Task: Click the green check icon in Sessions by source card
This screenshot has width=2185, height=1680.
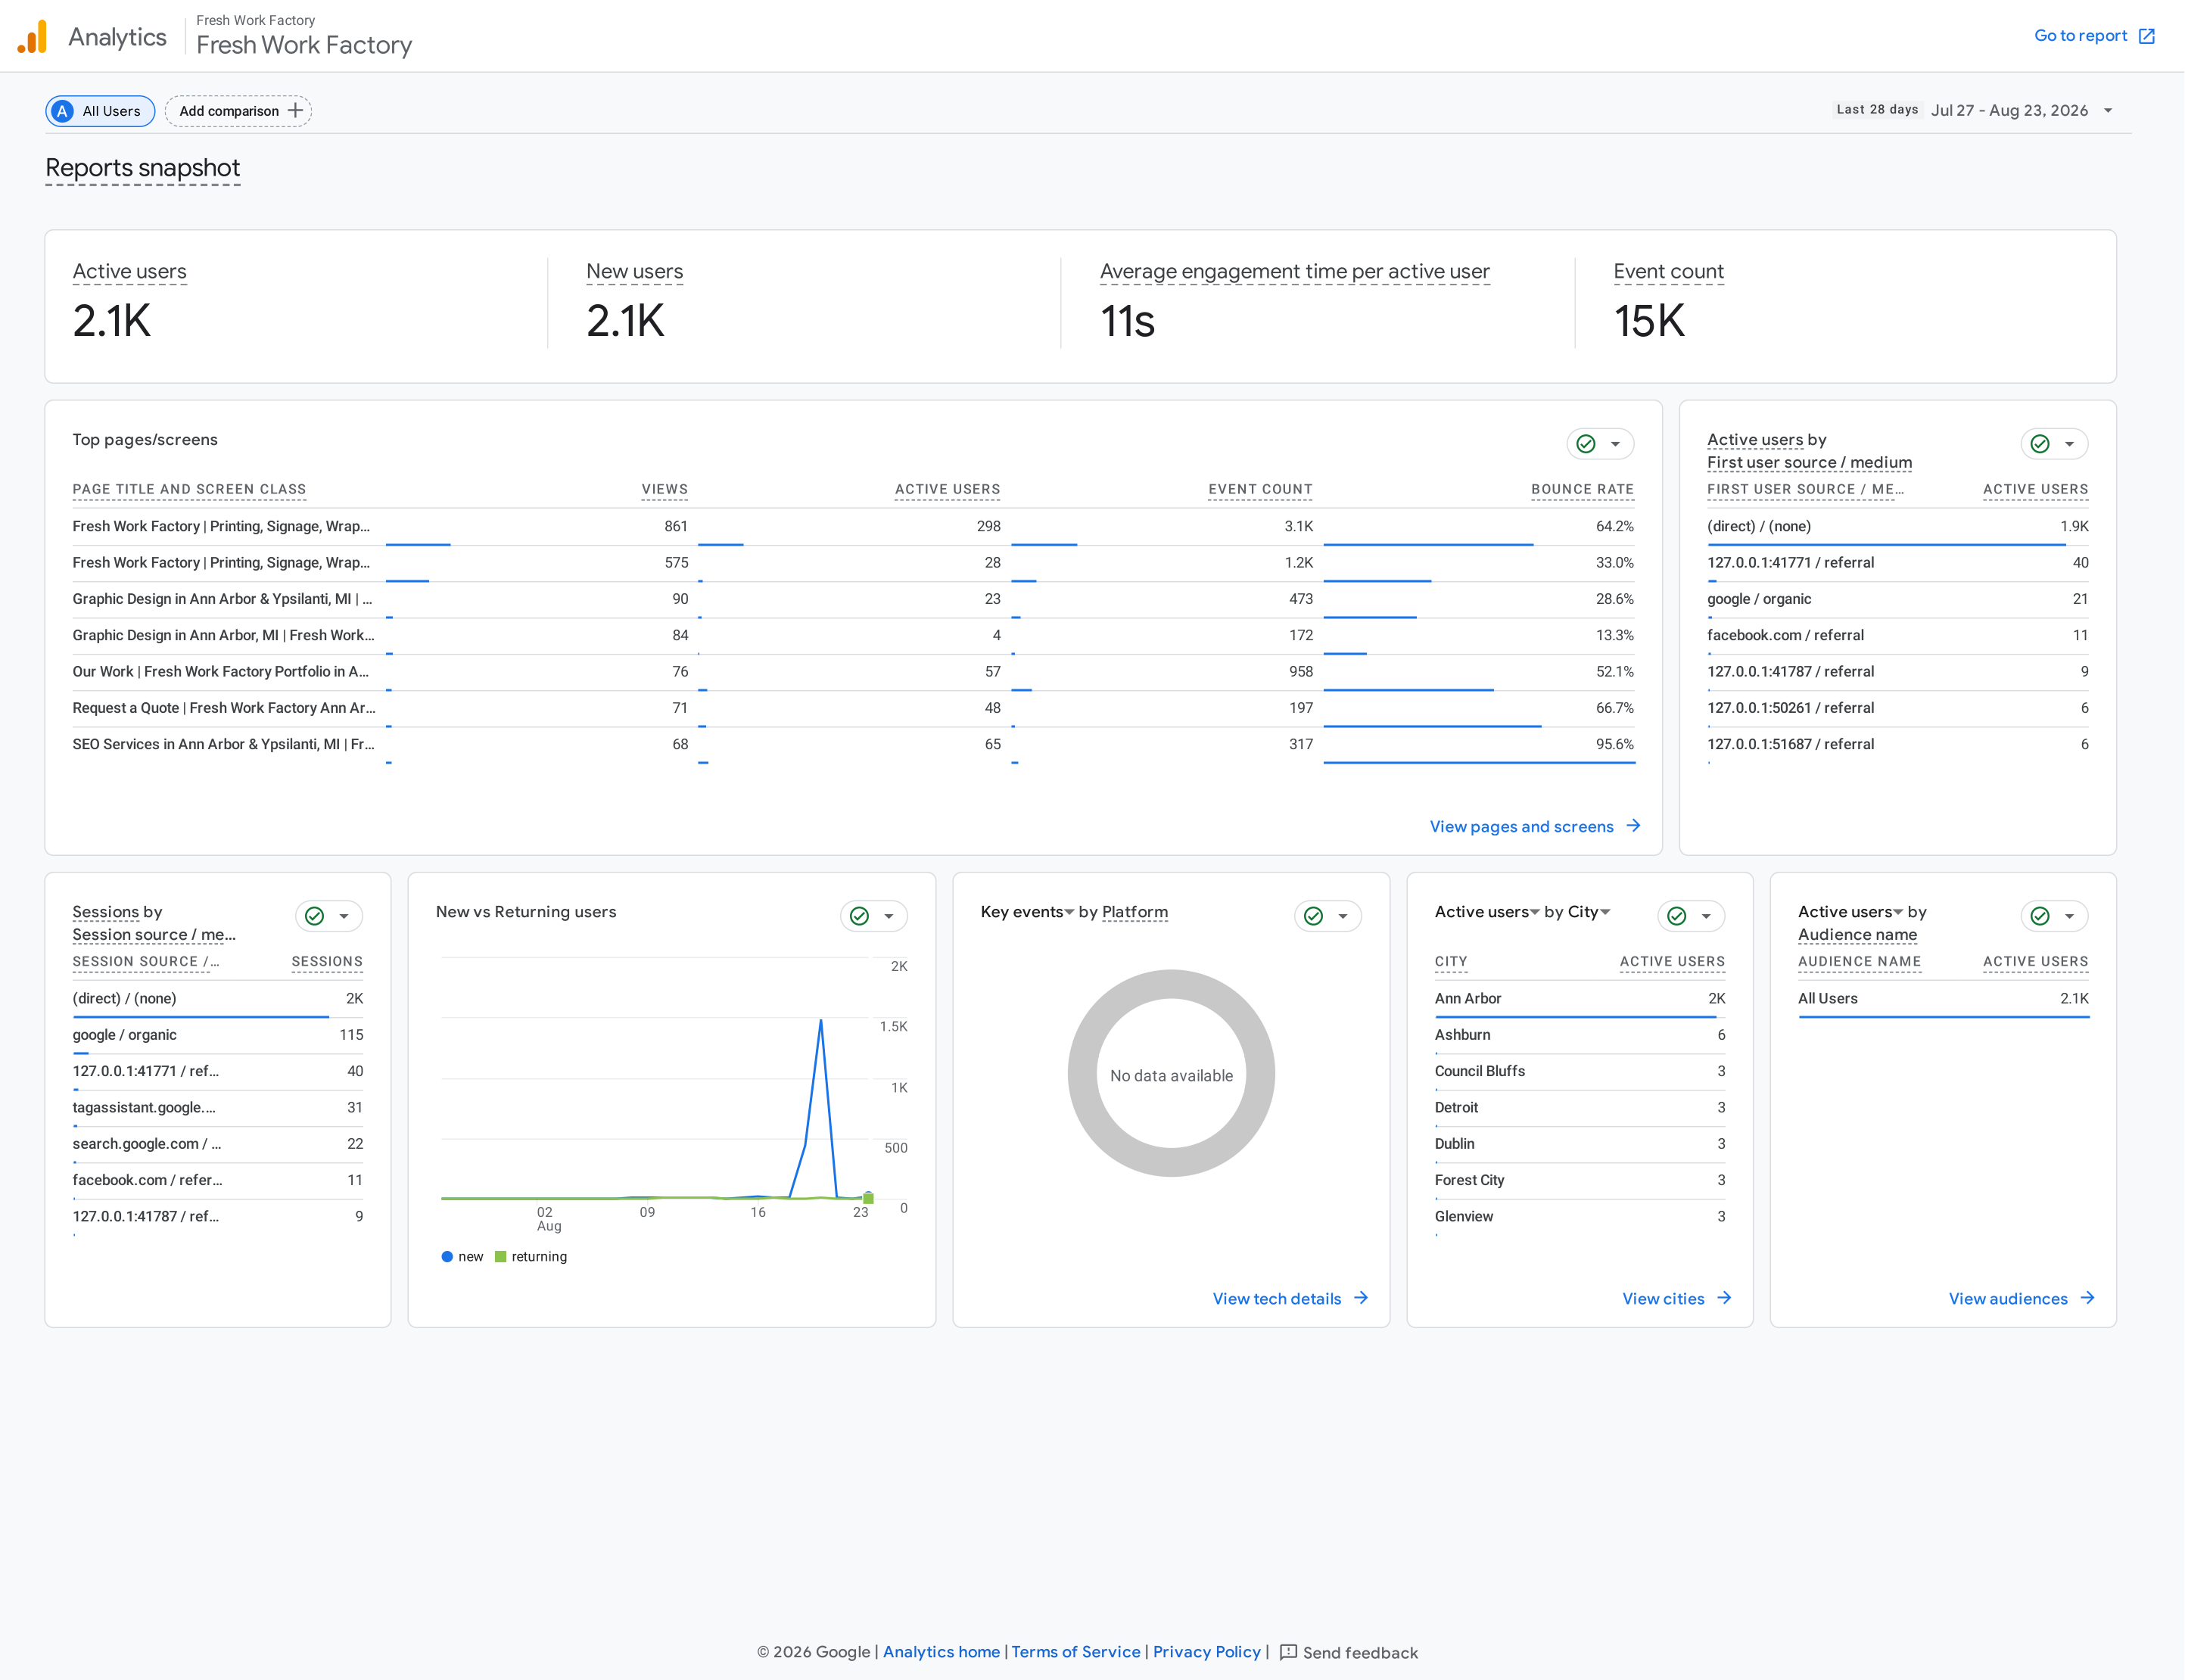Action: point(314,916)
